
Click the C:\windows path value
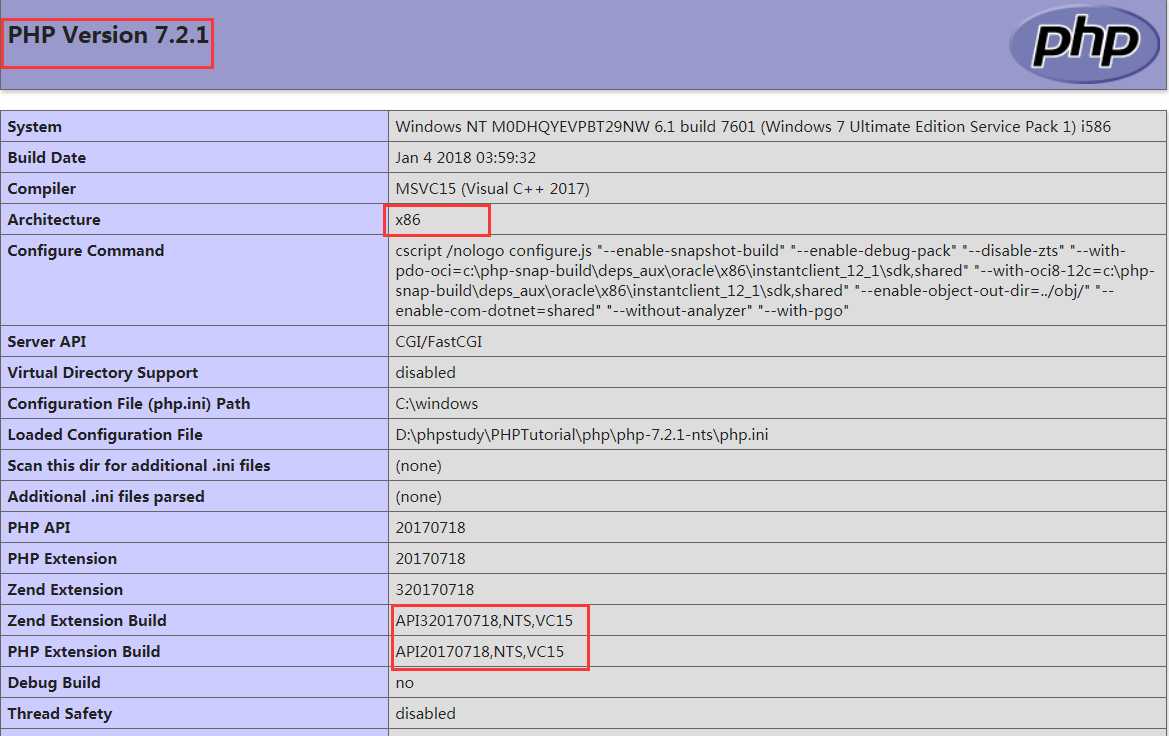(436, 403)
